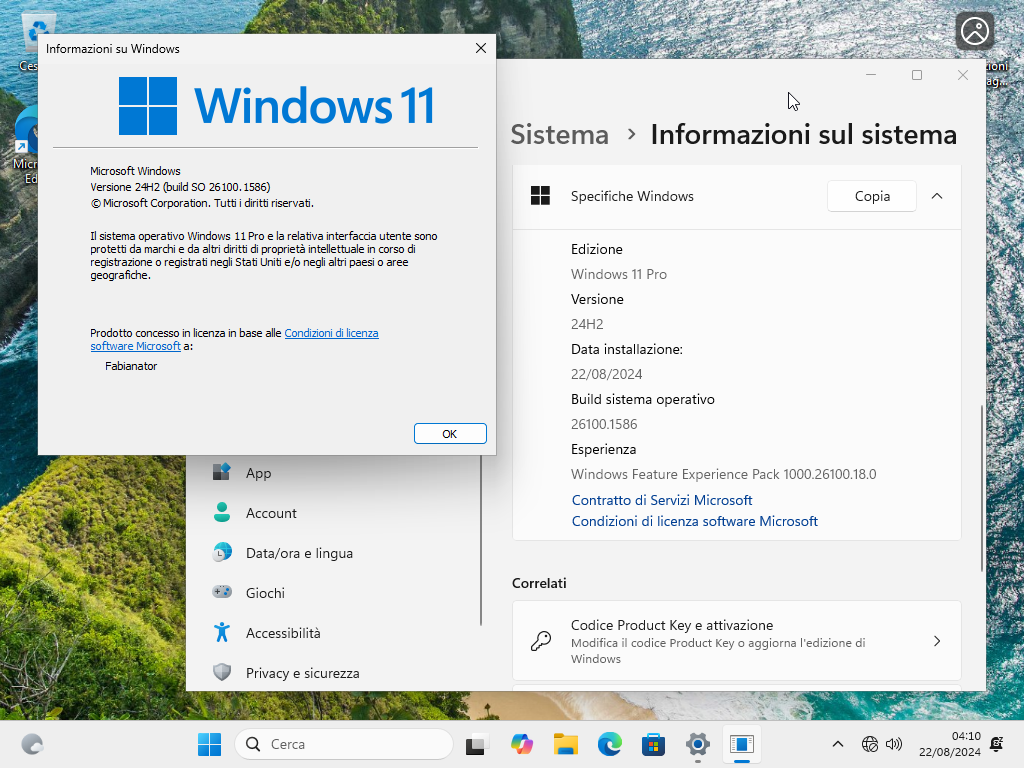Screen dimensions: 1024x768
Task: Open clock and date 04:10 flyout
Action: pyautogui.click(x=950, y=744)
